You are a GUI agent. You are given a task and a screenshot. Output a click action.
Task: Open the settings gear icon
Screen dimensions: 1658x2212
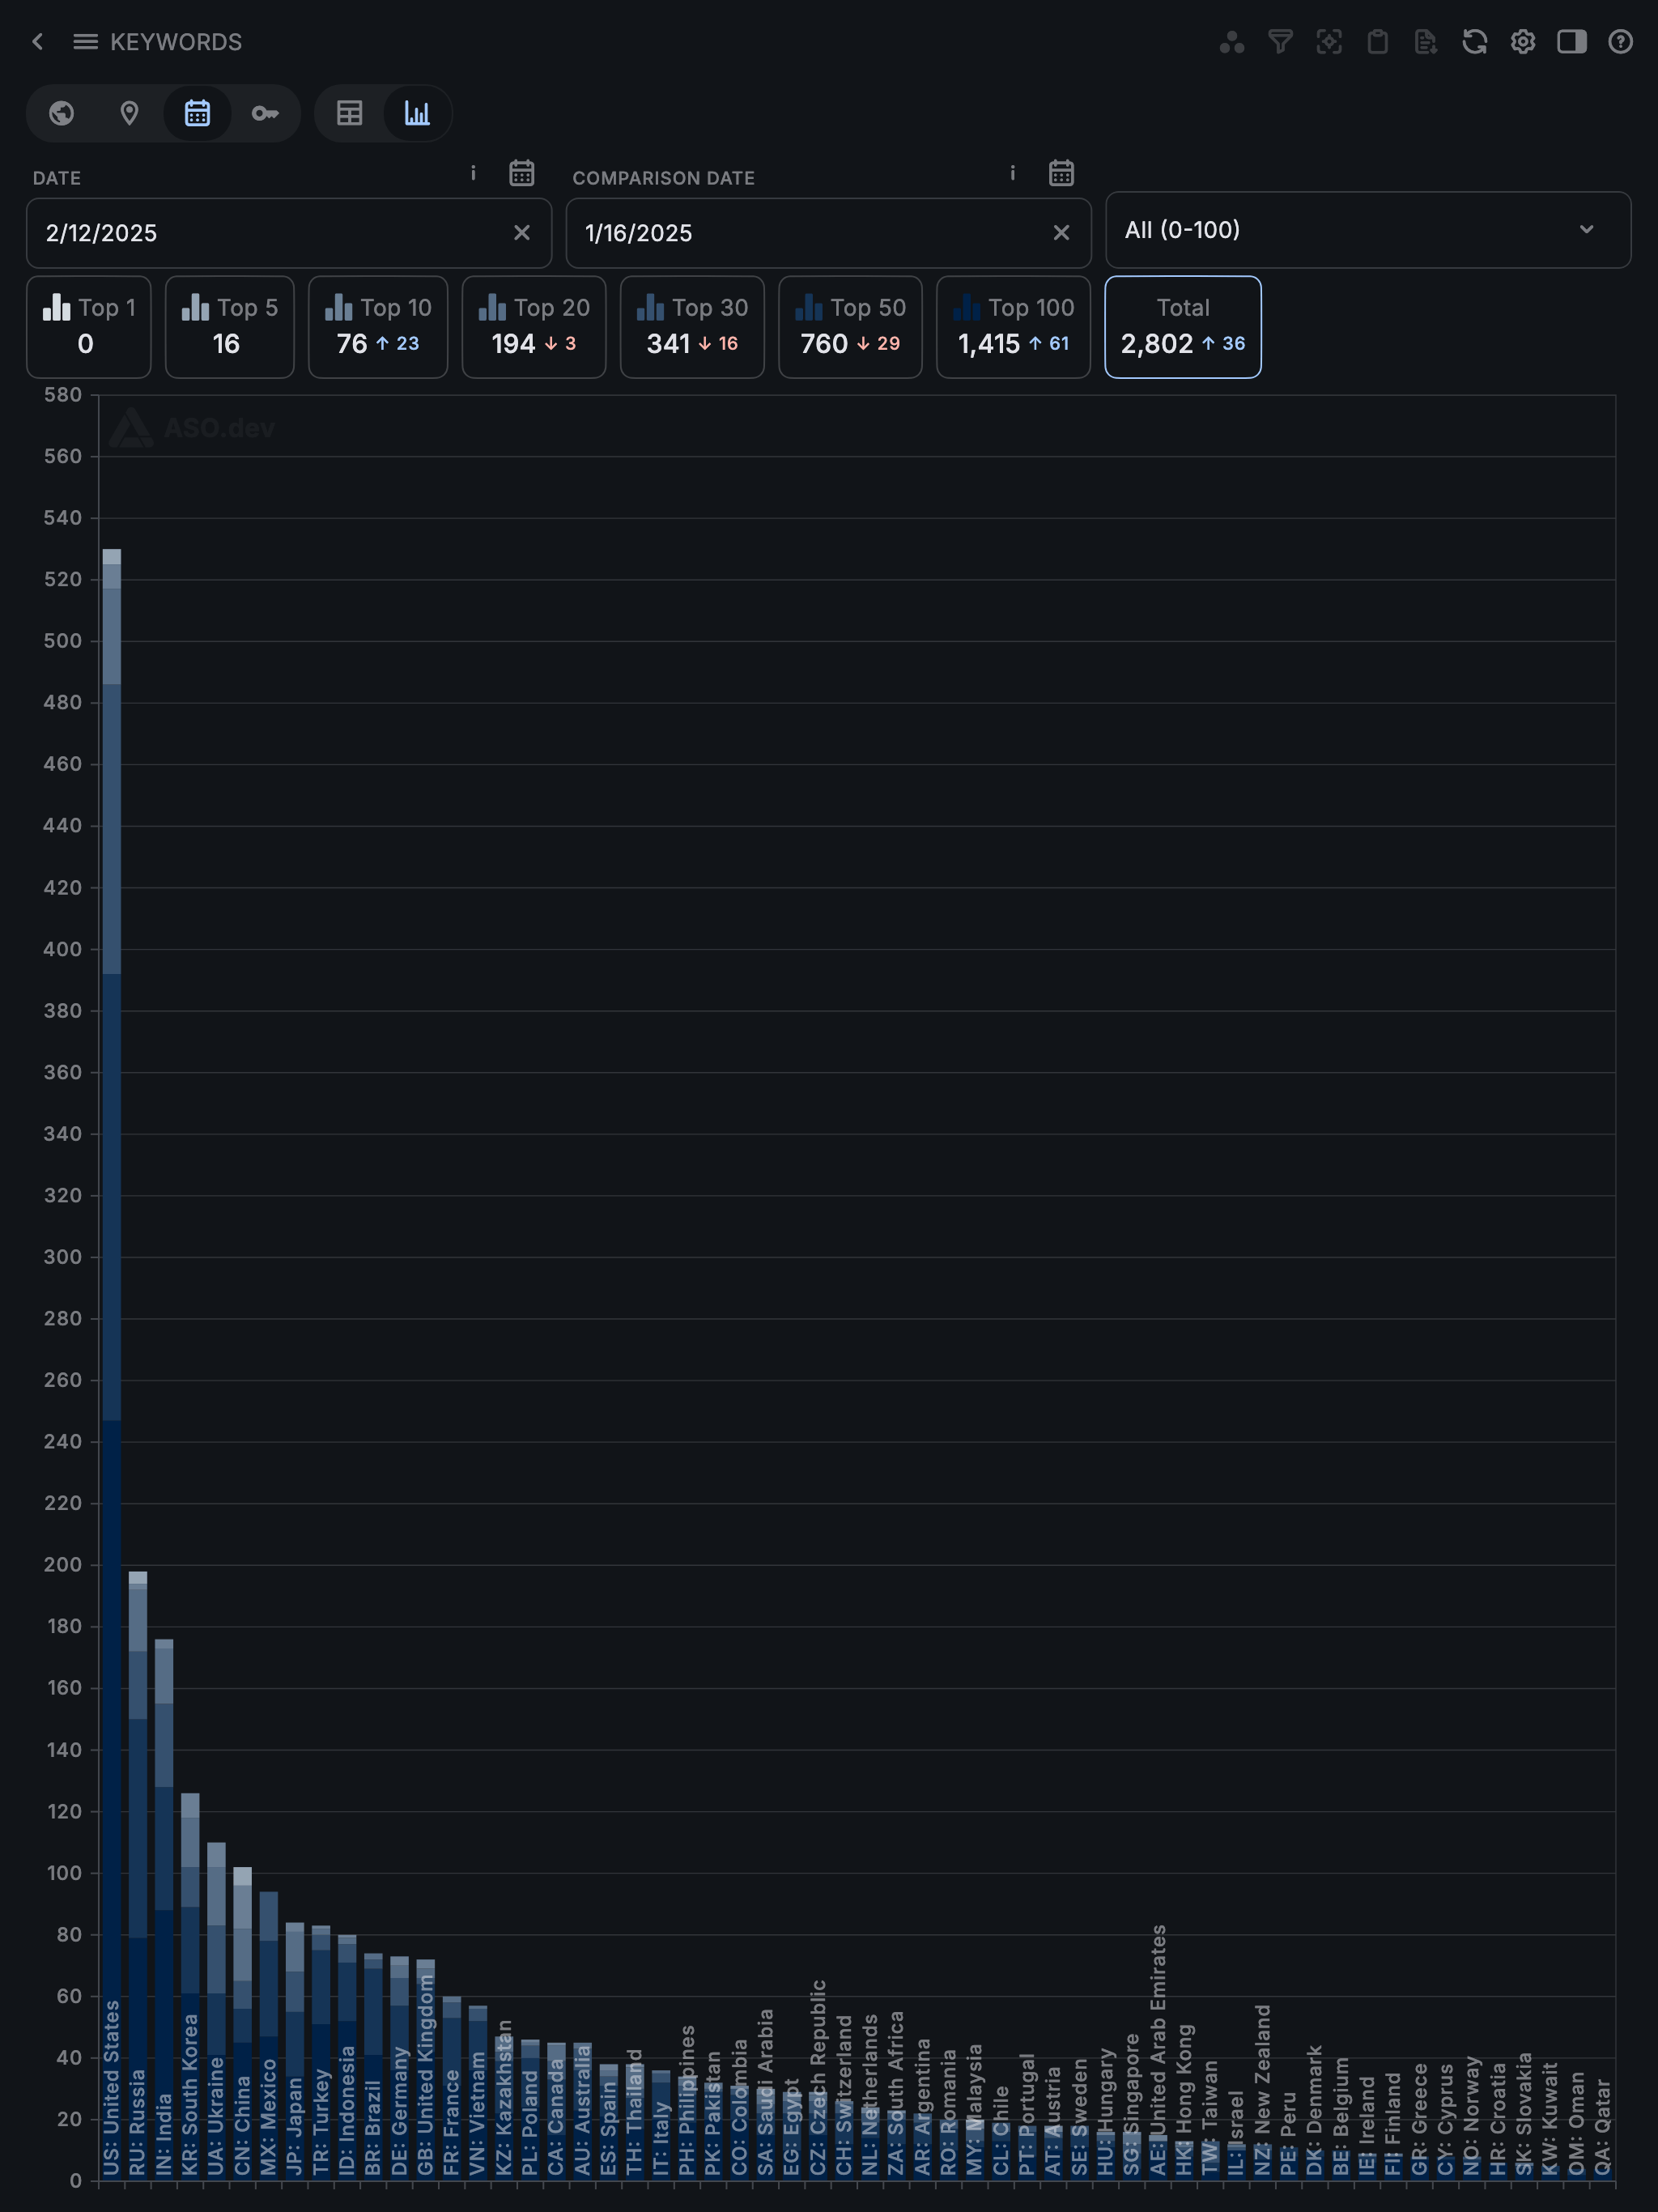(x=1522, y=42)
